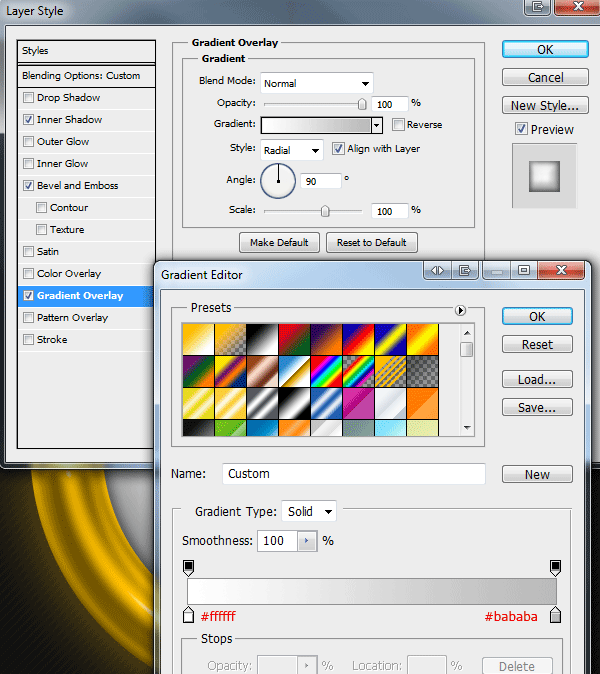The image size is (600, 674).
Task: Select the Gradient Overlay style entry
Action: 86,296
